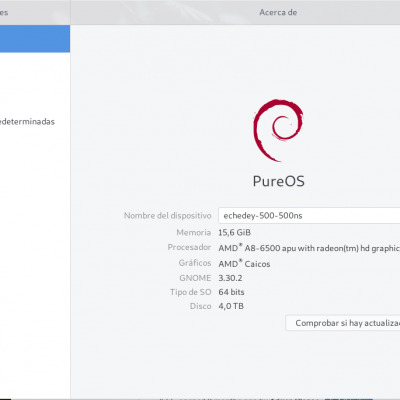
Task: Click the Procesador label
Action: [189, 247]
